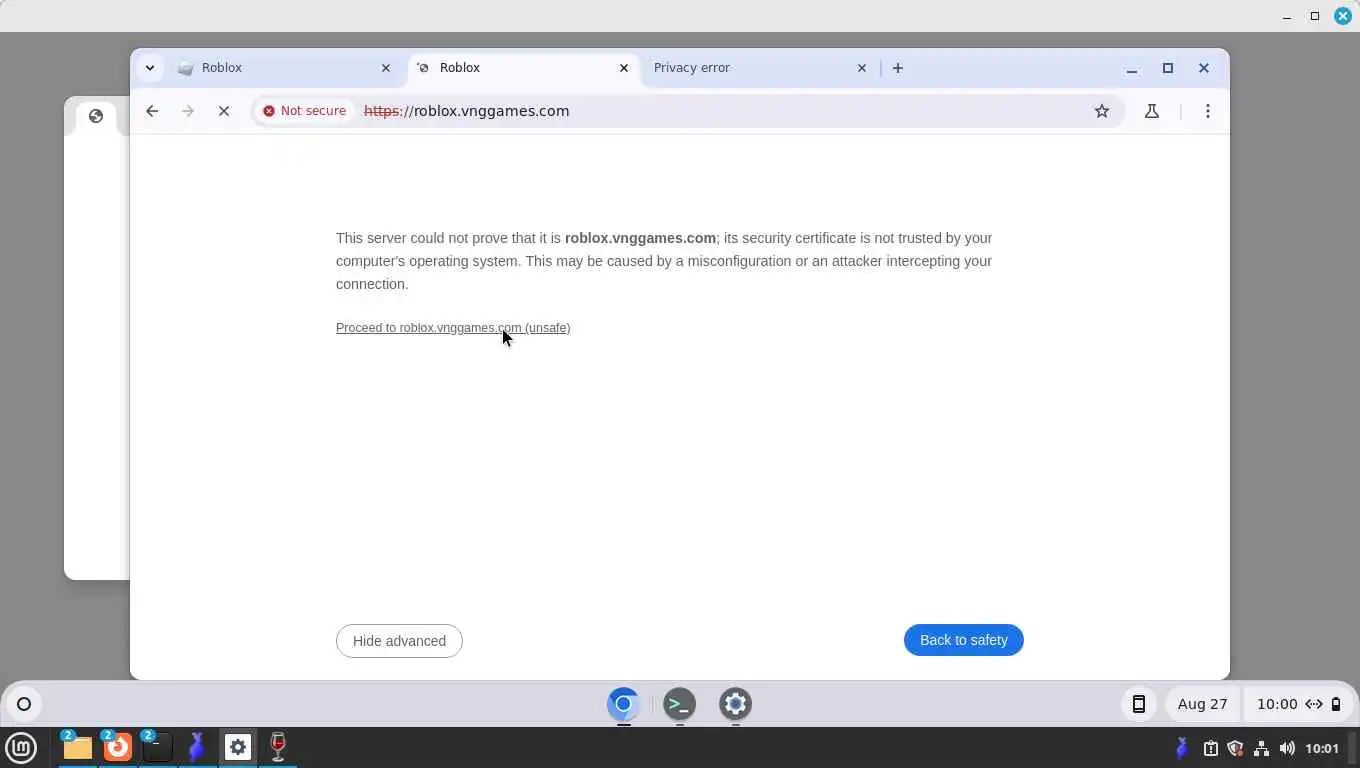Open the Aug 27 calendar date chip
The height and width of the screenshot is (768, 1360).
[1202, 704]
